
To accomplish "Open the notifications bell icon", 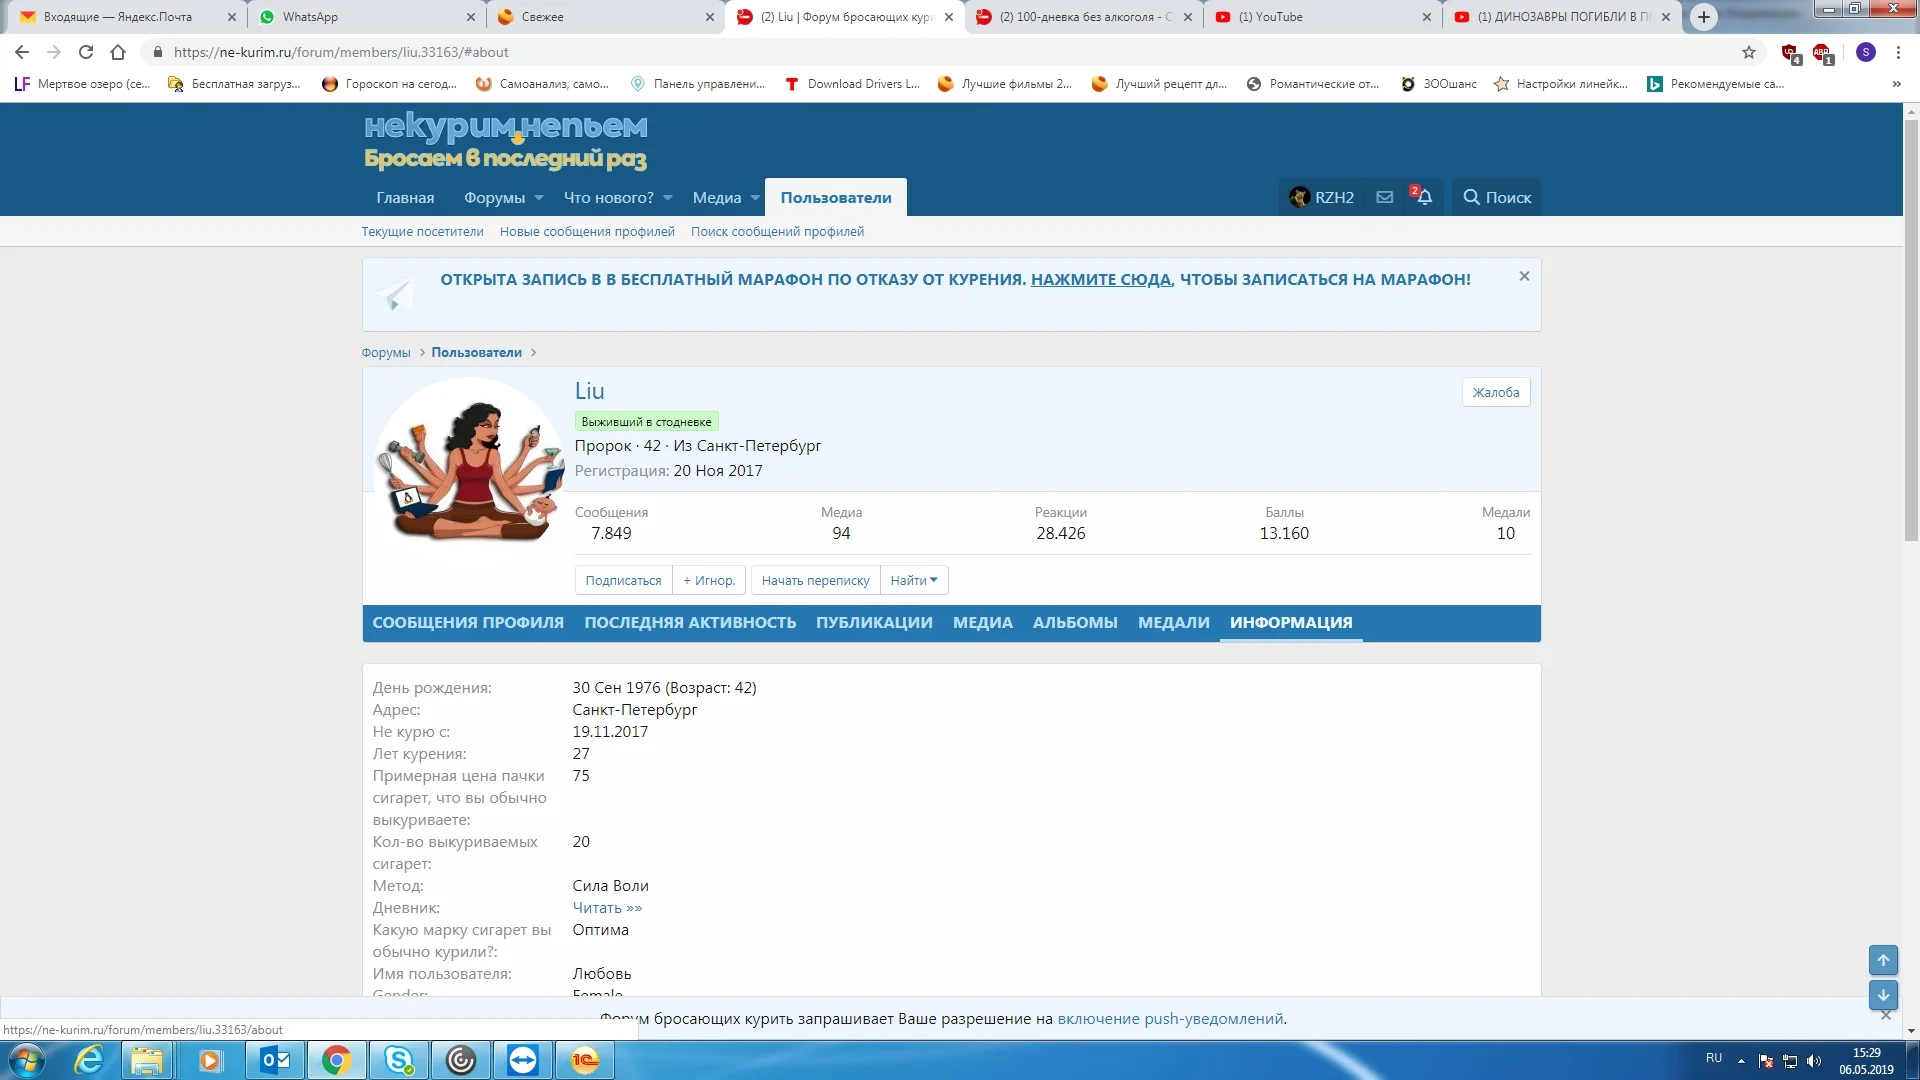I will click(1424, 197).
